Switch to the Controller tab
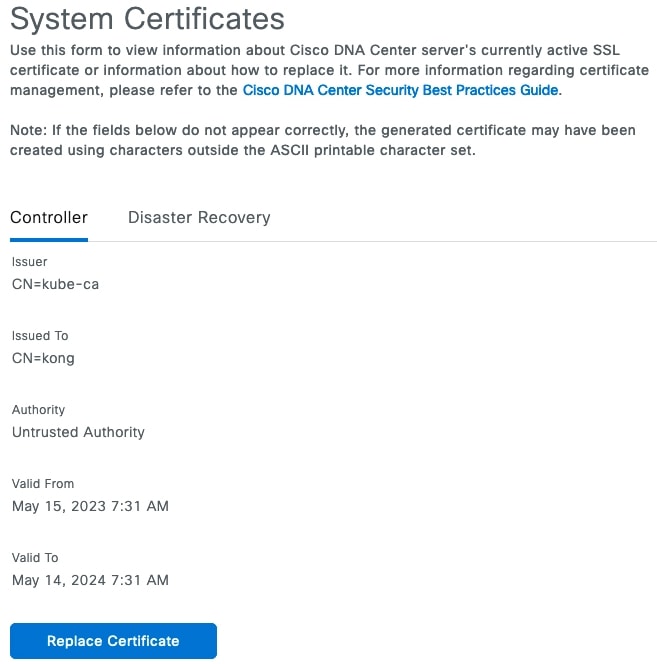Image resolution: width=657 pixels, height=664 pixels. (49, 218)
